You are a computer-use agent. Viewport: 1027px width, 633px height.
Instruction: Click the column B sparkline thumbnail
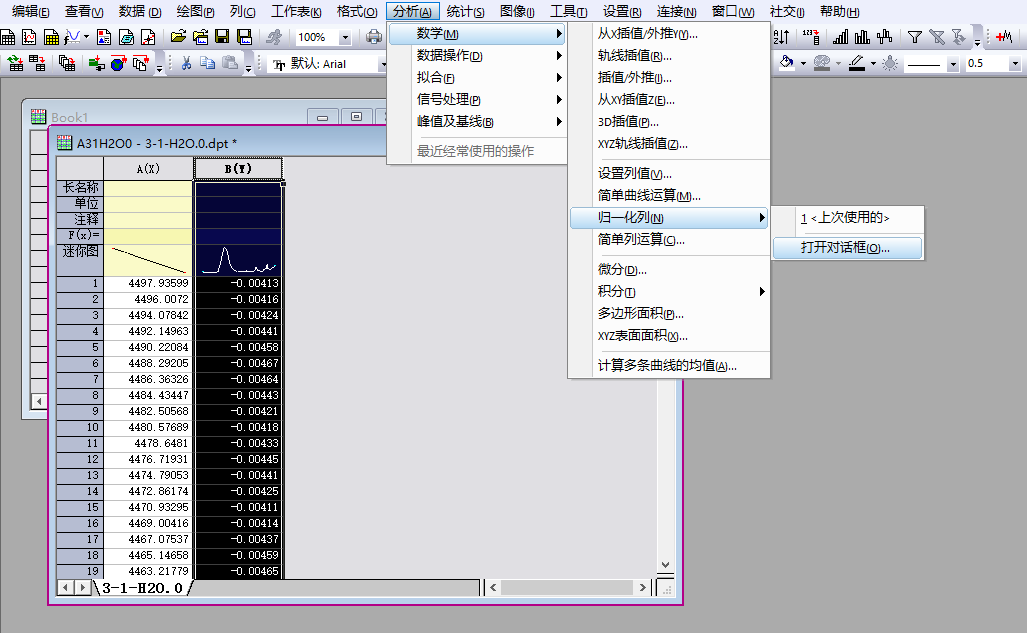pyautogui.click(x=238, y=260)
